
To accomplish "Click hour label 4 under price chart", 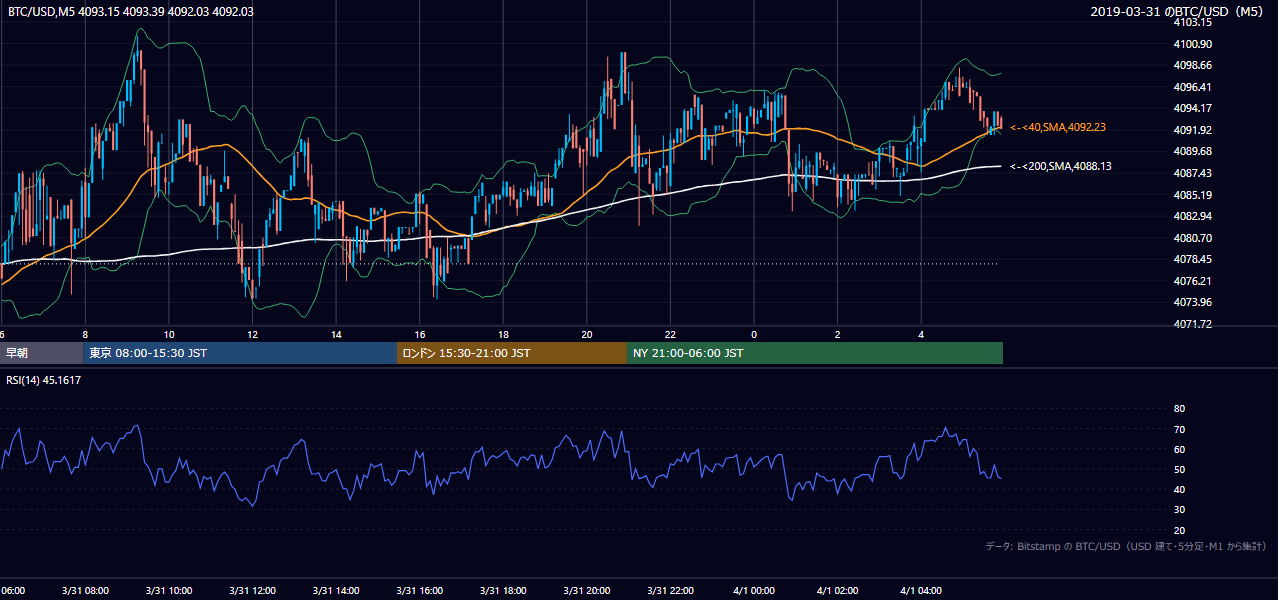I will (922, 334).
